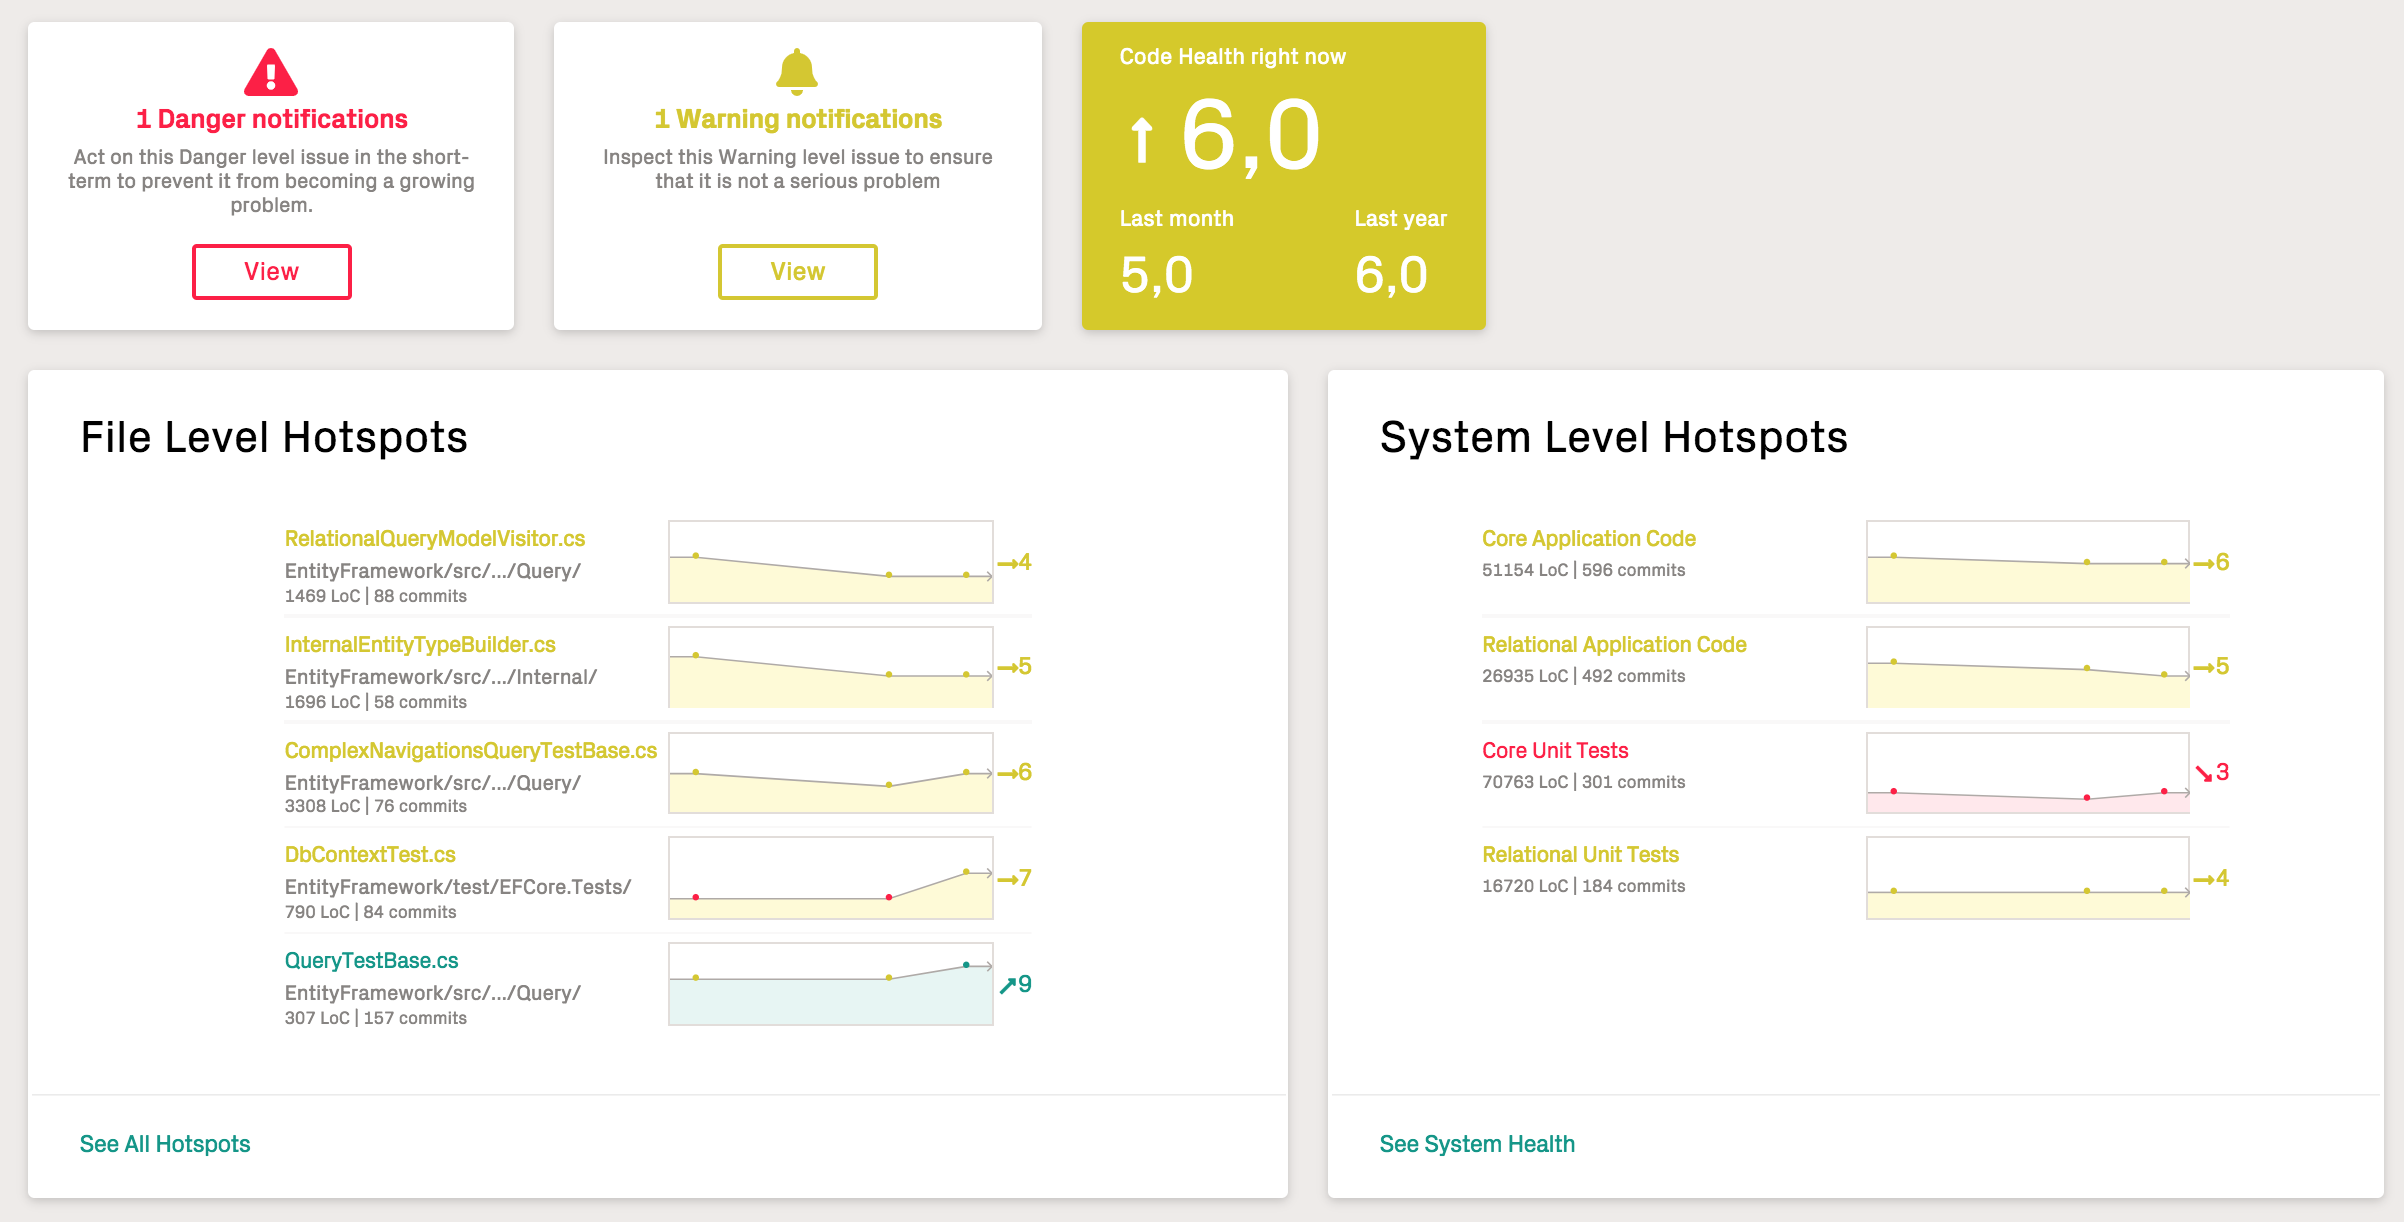Click path 'EntityFramework/src/.../Internal/'
The image size is (2404, 1222).
click(x=441, y=677)
